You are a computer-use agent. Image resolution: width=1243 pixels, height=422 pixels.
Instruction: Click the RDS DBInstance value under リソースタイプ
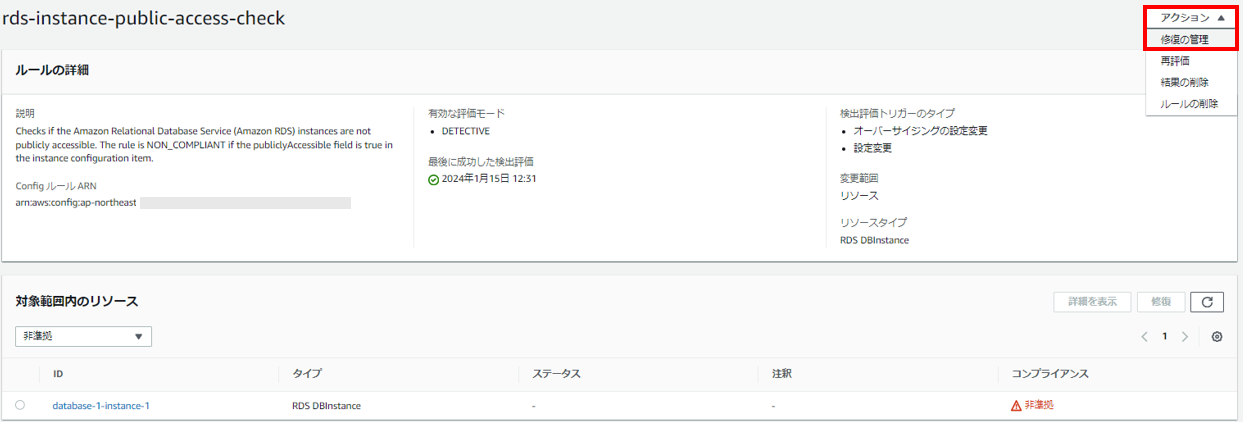pos(874,240)
